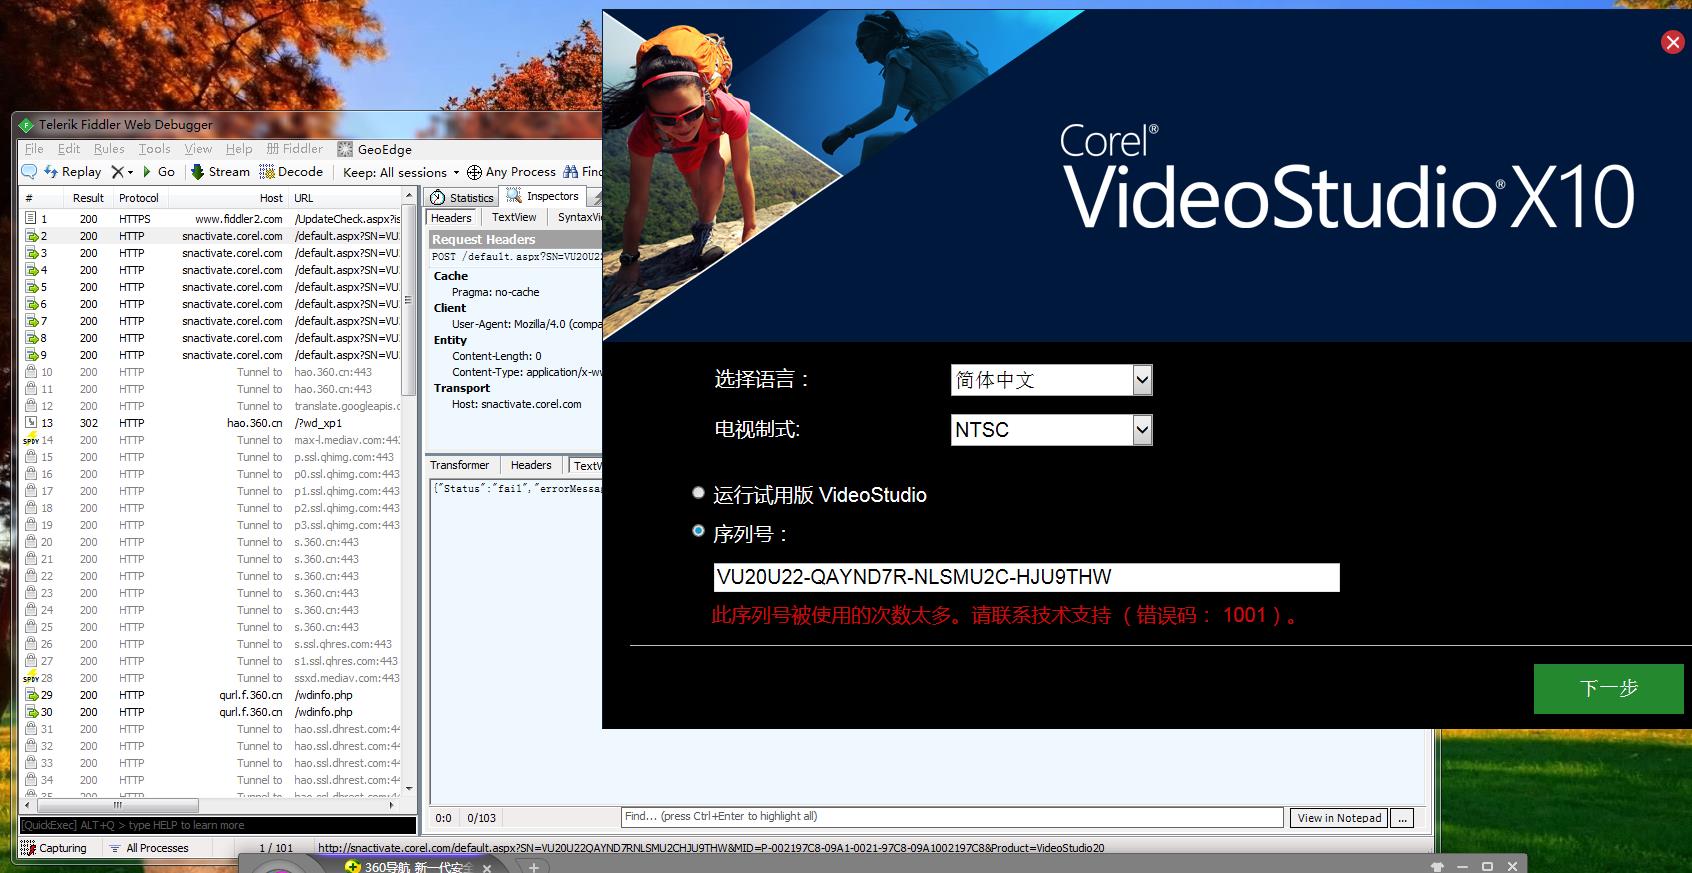
Task: Open the GeoEdge icon in menu bar
Action: click(x=345, y=149)
